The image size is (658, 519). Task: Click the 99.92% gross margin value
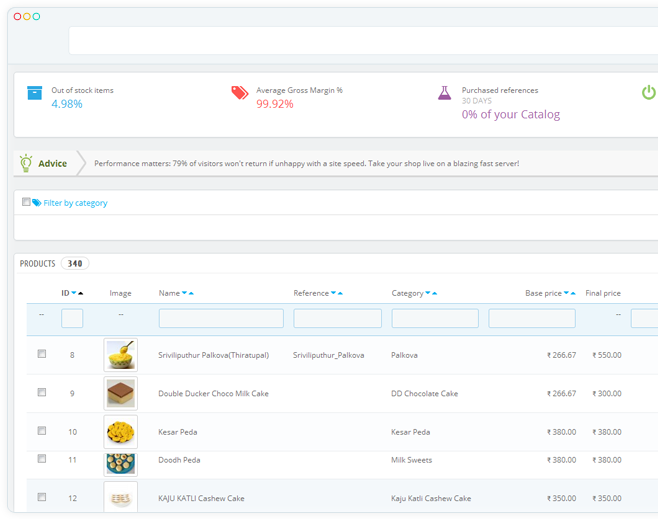pos(275,104)
